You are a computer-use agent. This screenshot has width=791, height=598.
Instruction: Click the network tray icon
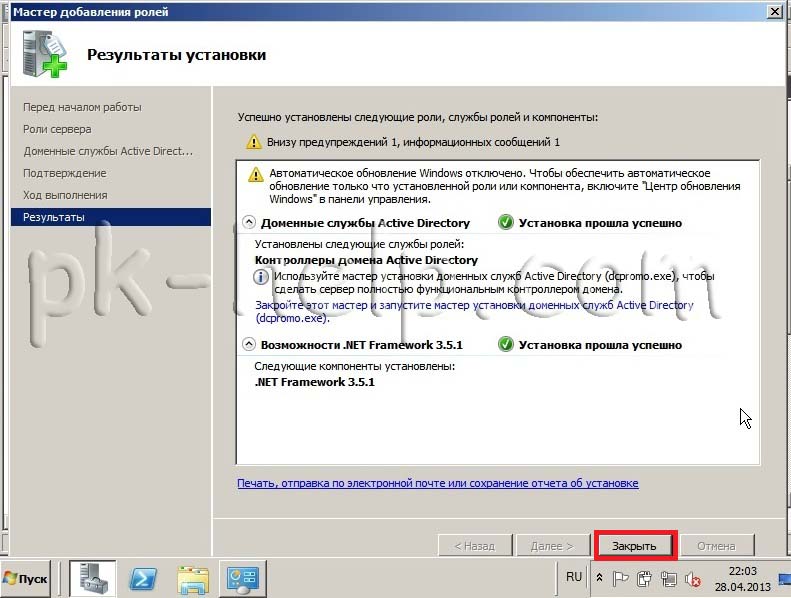tap(669, 579)
